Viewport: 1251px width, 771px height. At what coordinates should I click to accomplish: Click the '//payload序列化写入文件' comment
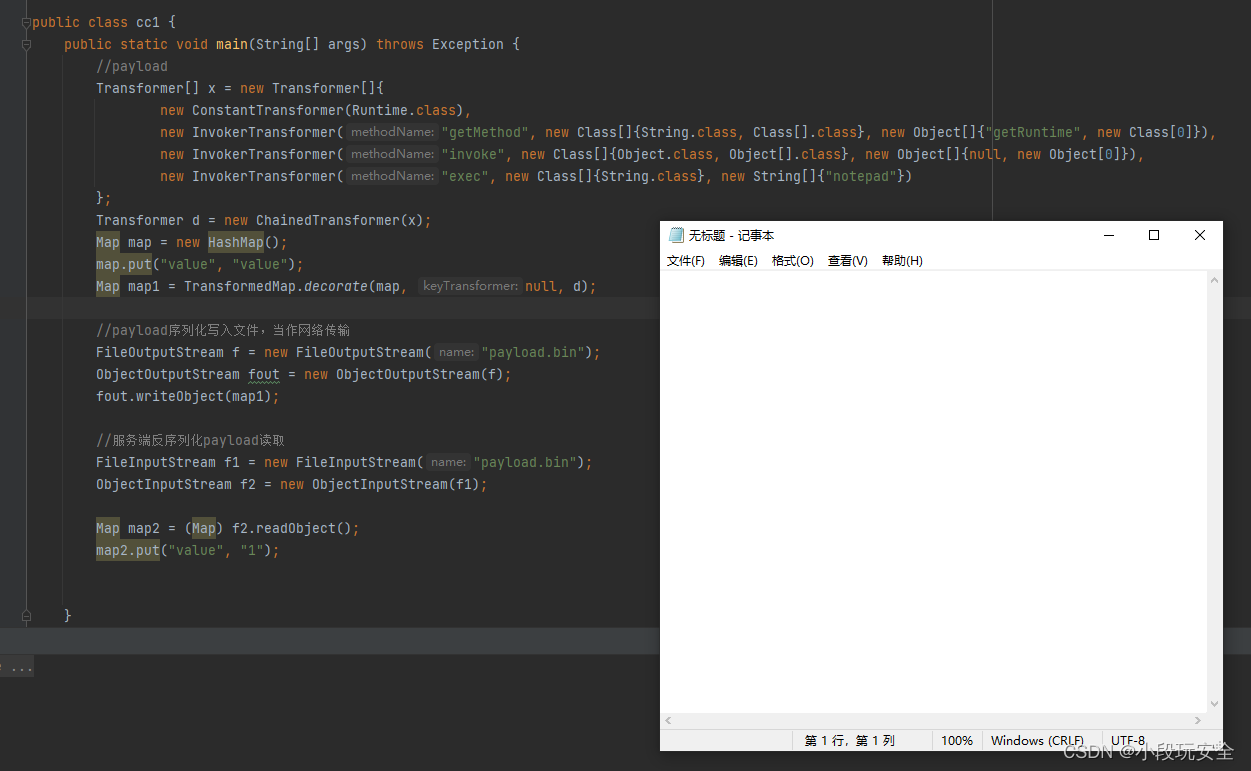[x=223, y=330]
